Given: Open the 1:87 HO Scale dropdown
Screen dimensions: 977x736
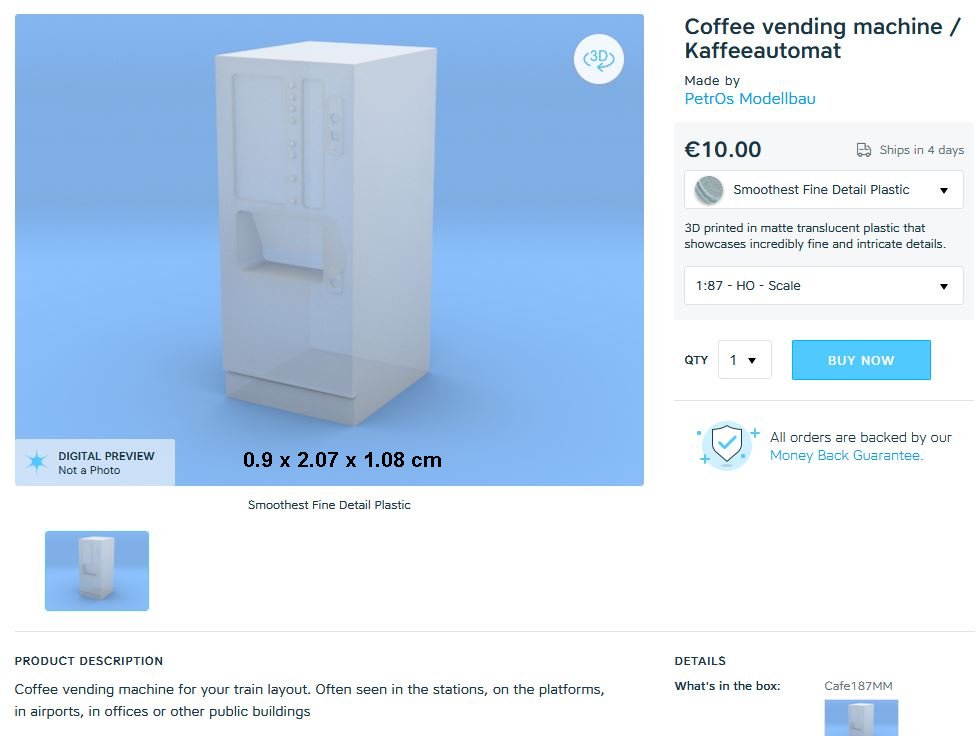Looking at the screenshot, I should (x=824, y=285).
